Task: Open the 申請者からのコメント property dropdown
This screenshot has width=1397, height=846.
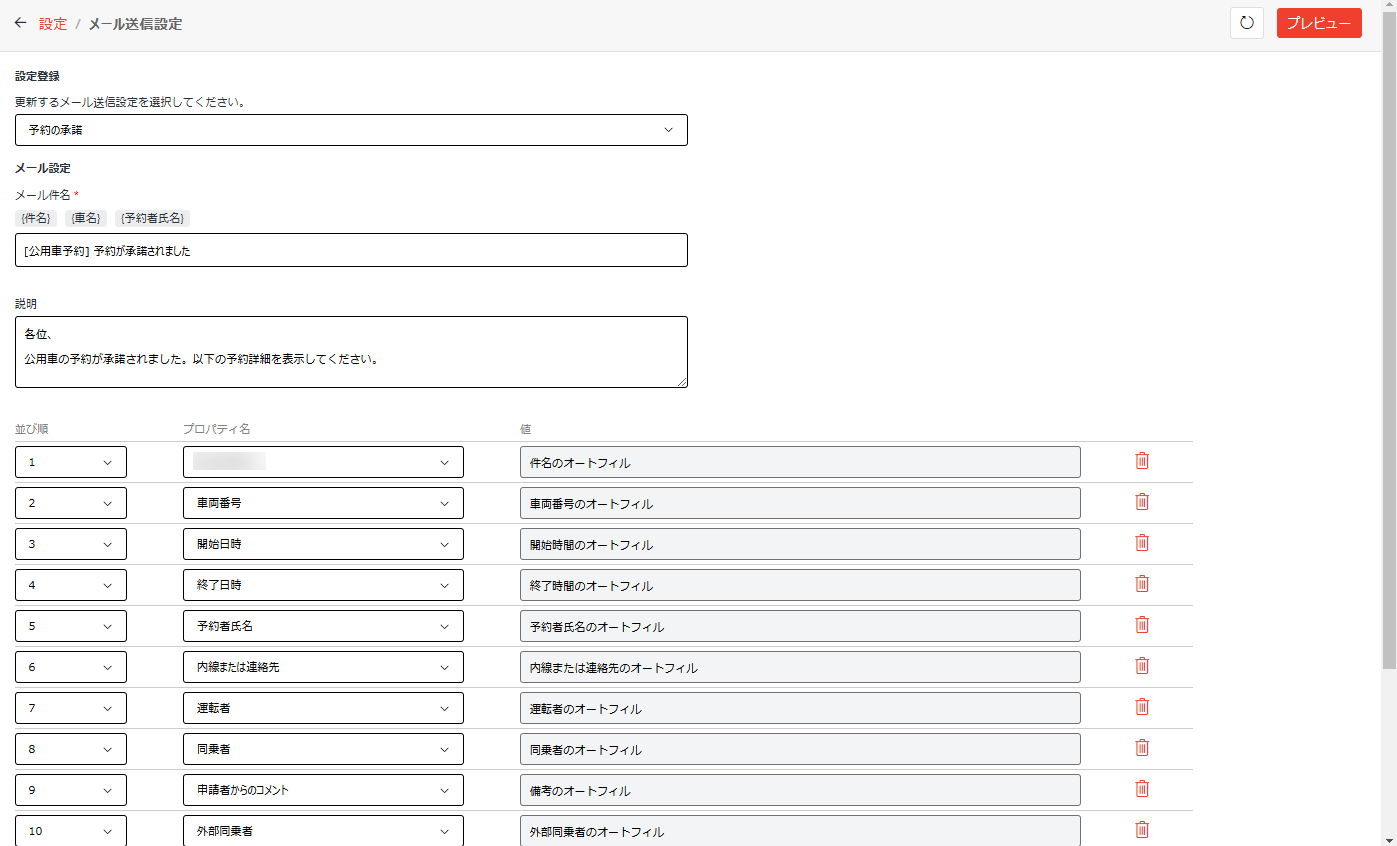Action: click(x=323, y=790)
